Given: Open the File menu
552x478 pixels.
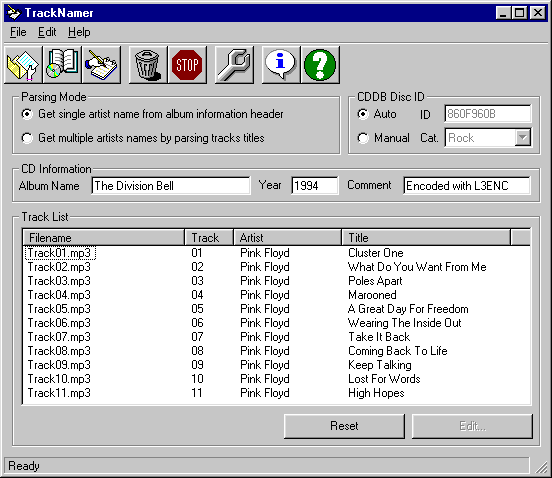Looking at the screenshot, I should 18,32.
